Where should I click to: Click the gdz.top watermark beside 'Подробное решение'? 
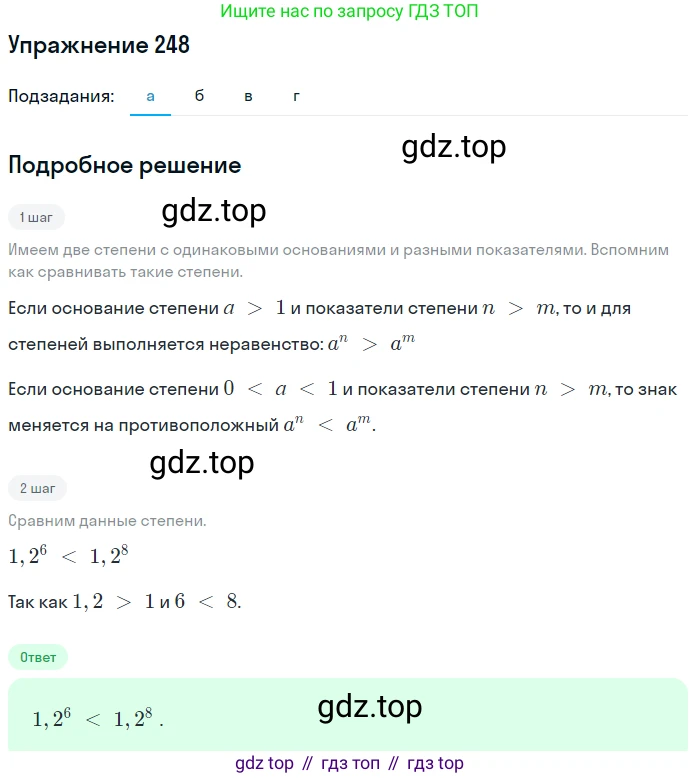[453, 147]
